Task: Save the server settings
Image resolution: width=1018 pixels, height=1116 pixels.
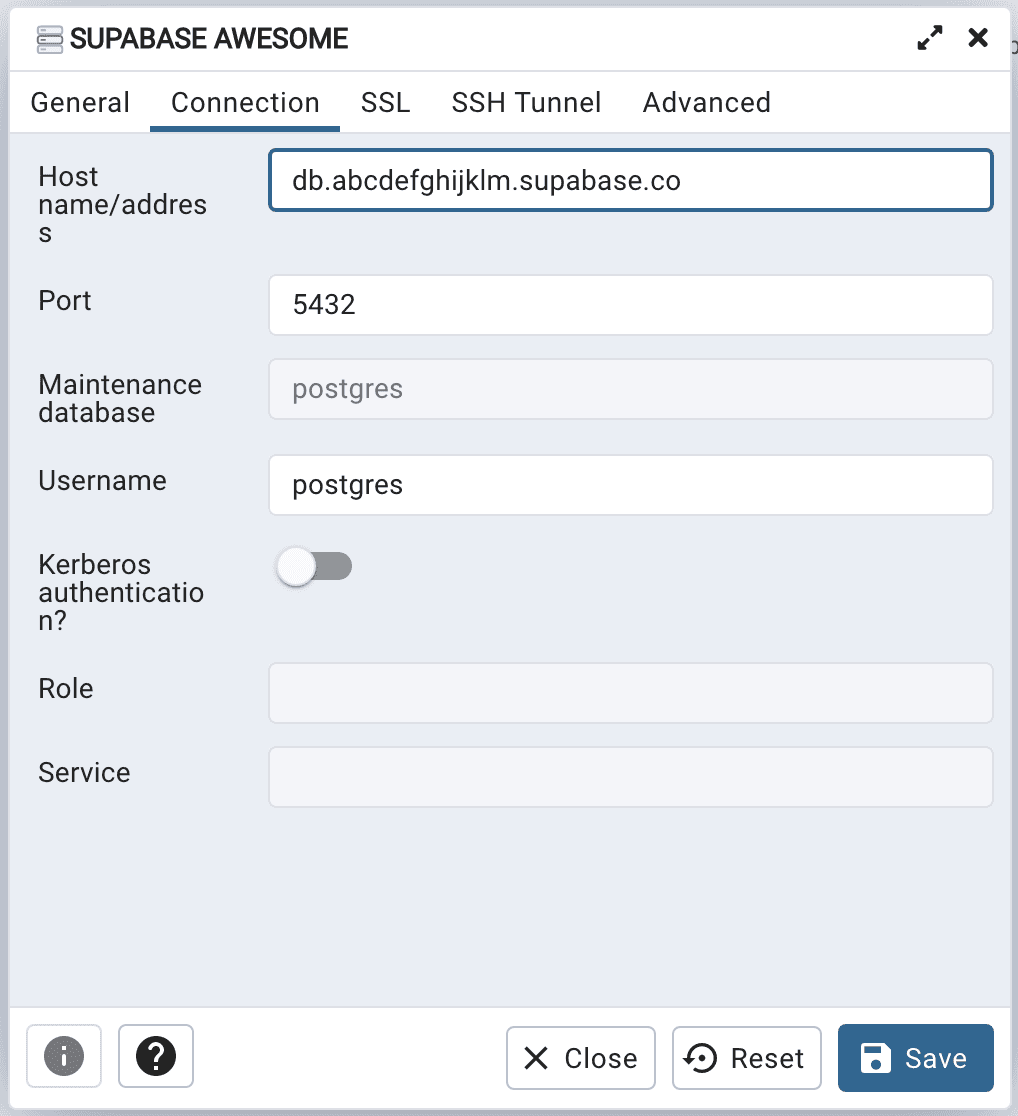Action: click(915, 1058)
